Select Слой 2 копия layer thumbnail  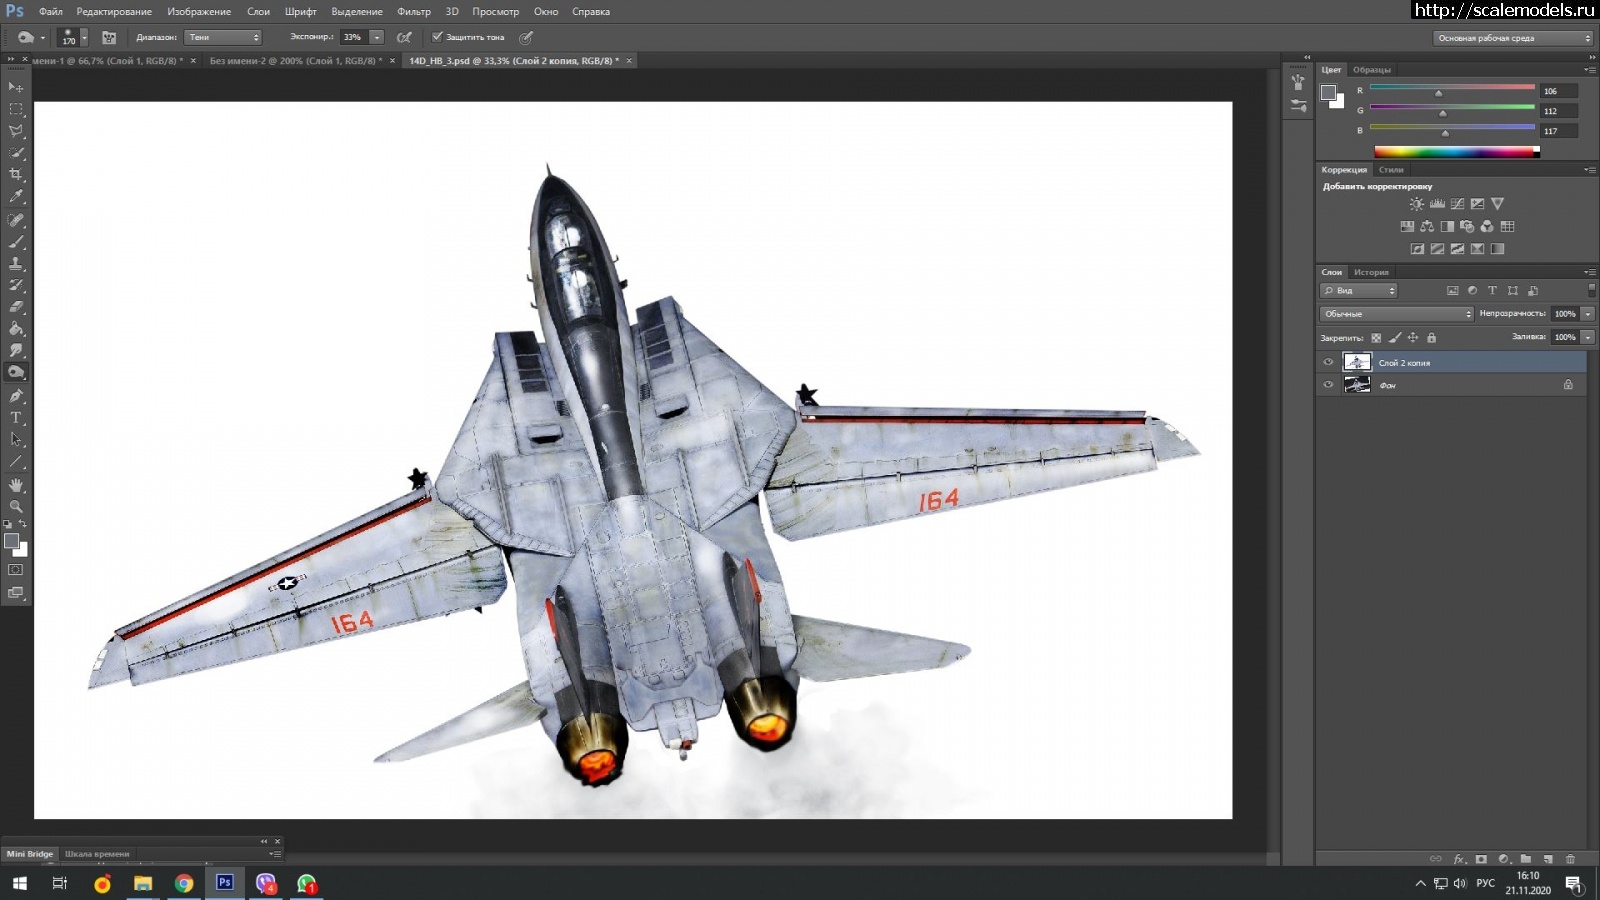click(1357, 362)
